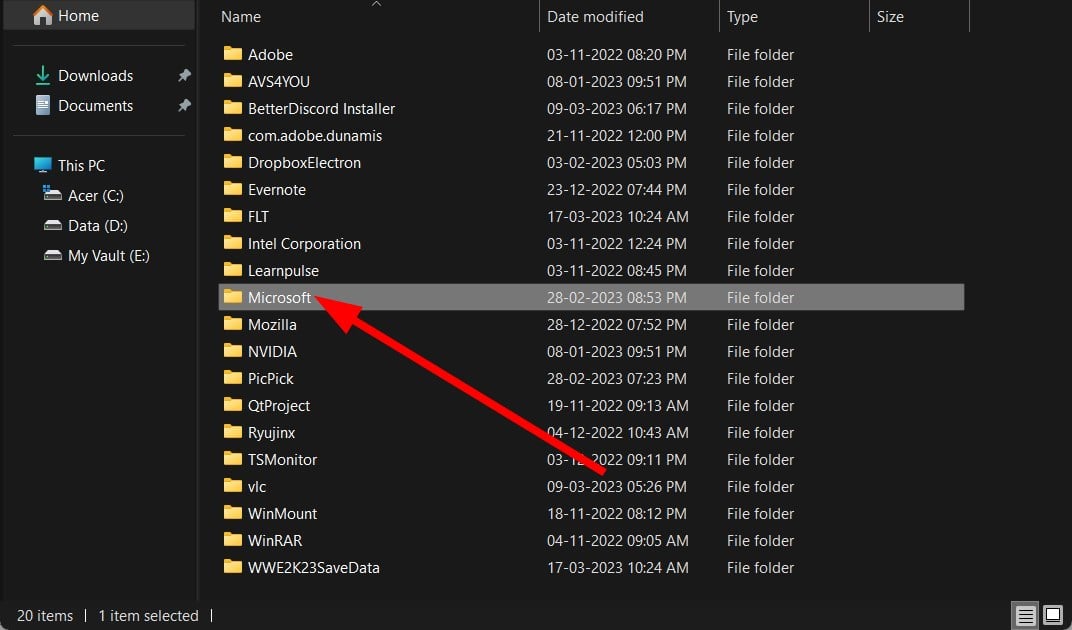Click the FLT folder icon

coord(232,215)
